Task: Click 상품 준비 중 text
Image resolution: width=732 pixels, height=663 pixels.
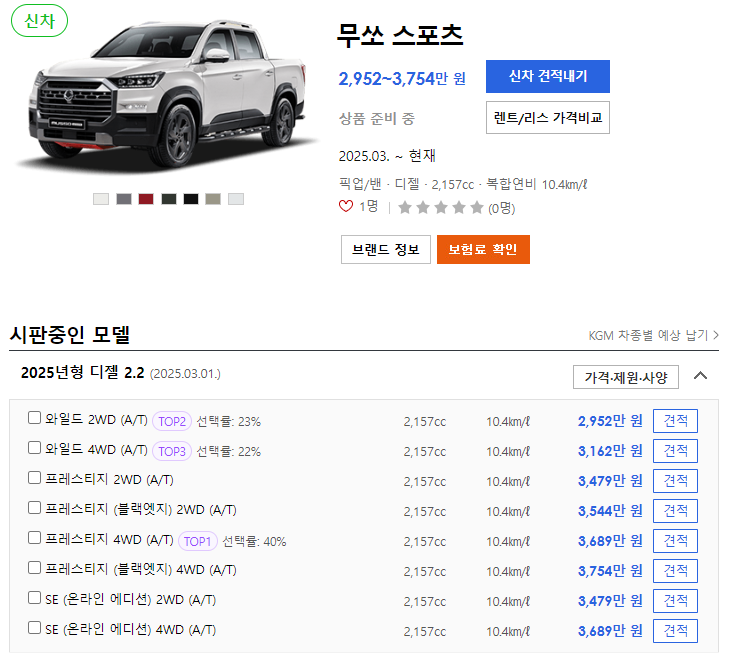Action: point(377,119)
